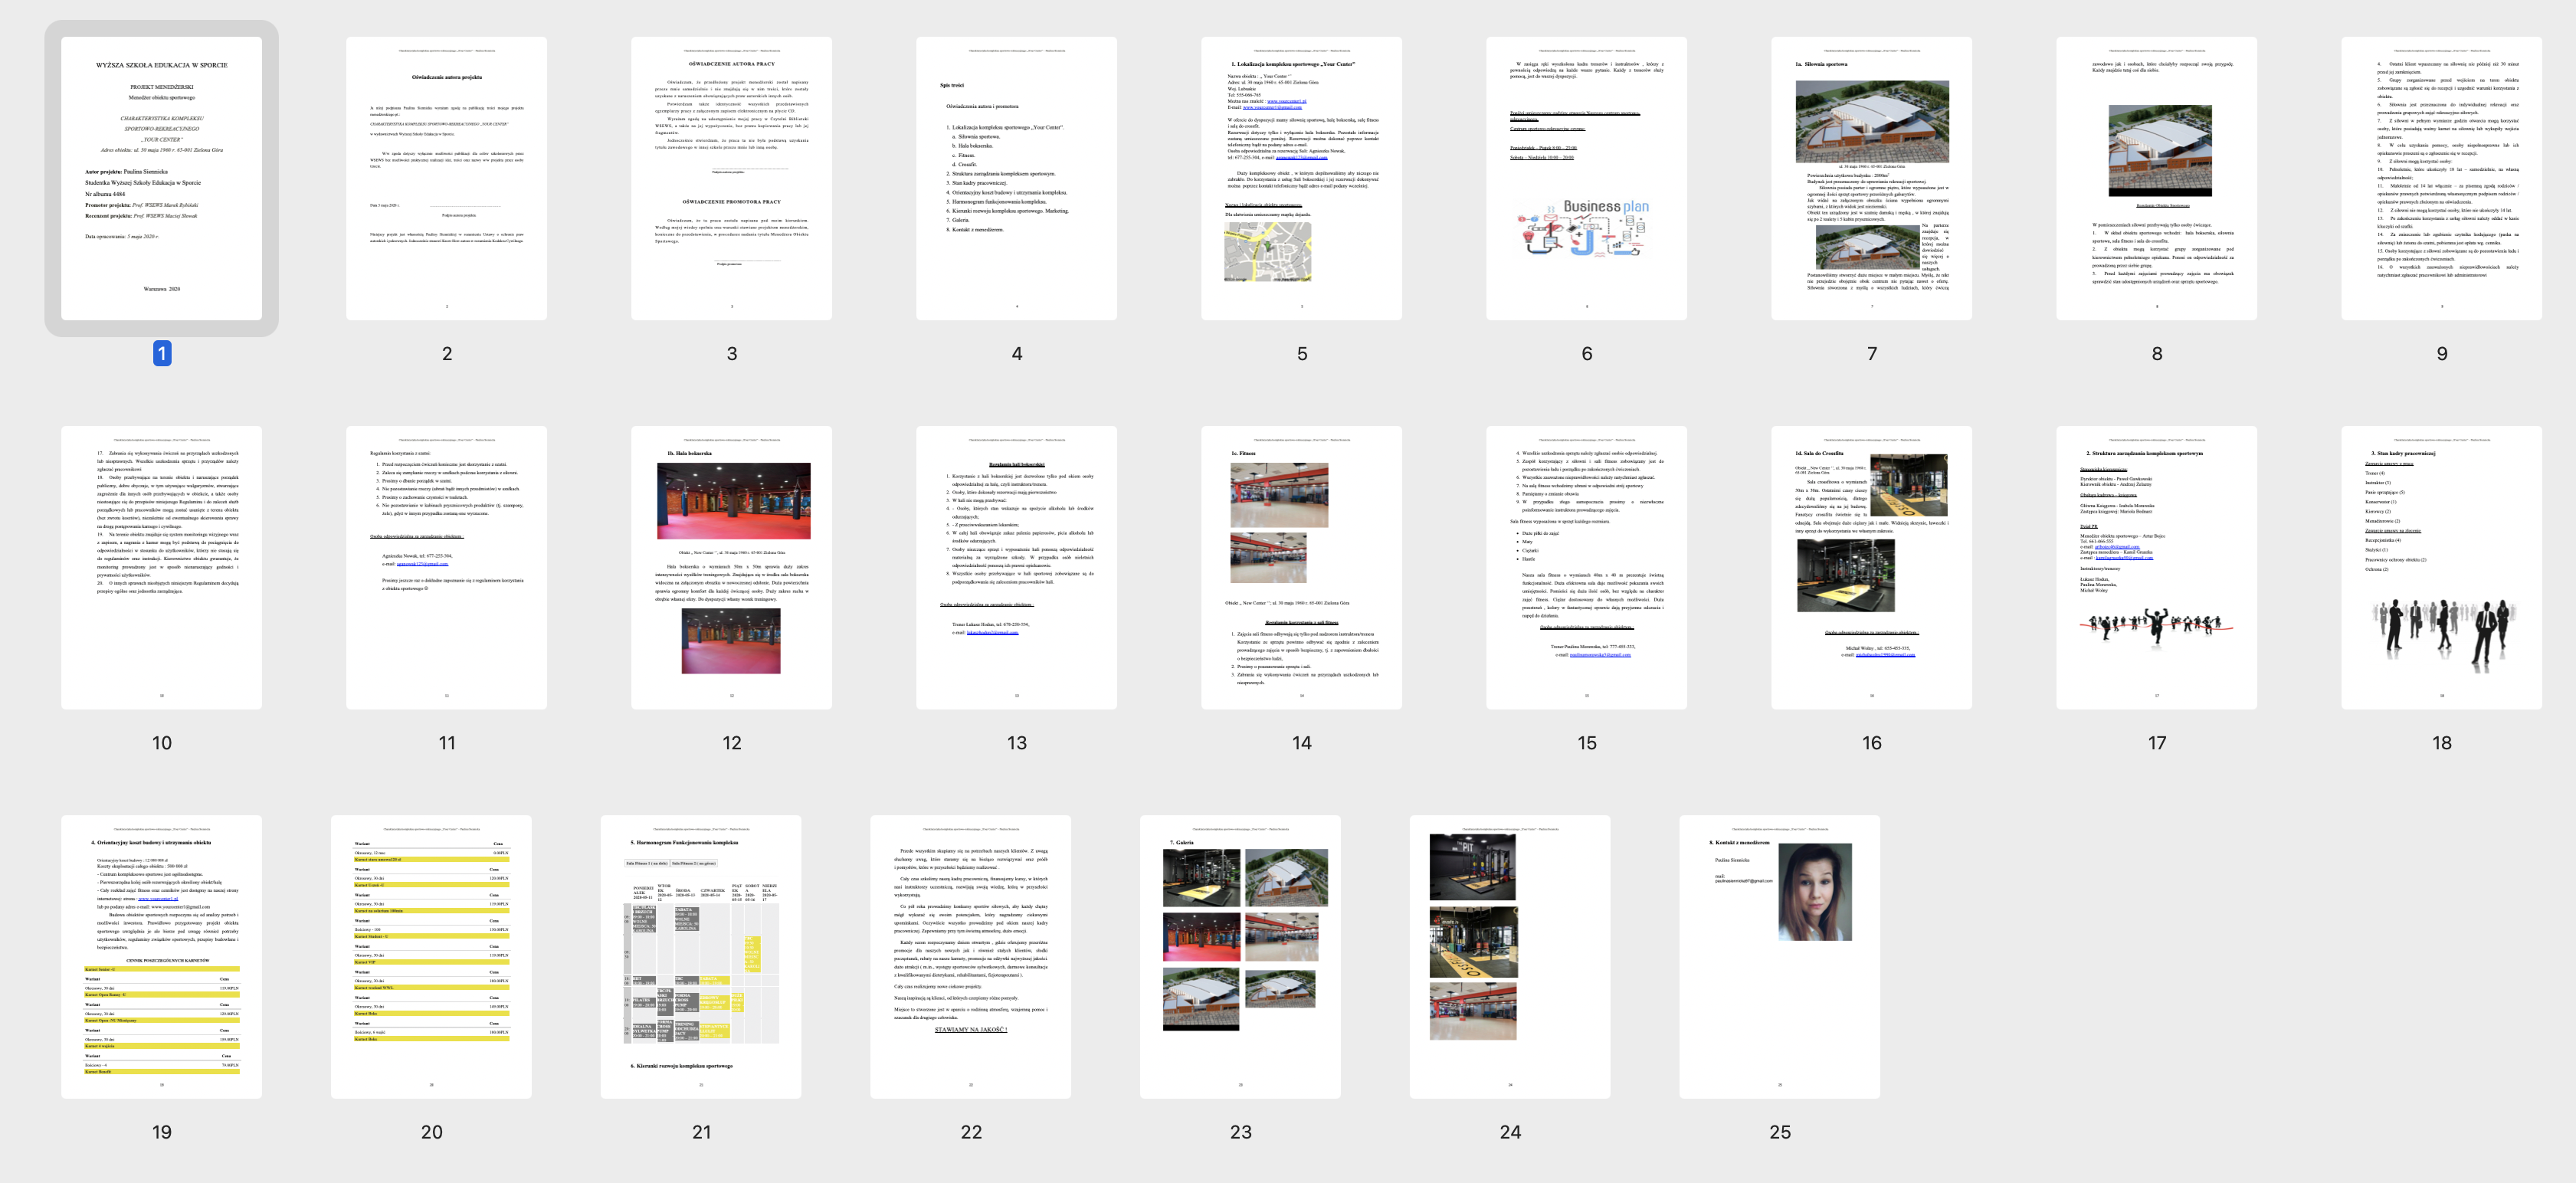Select page 4 table of contents thumbnail
The image size is (2576, 1183).
click(x=1016, y=178)
